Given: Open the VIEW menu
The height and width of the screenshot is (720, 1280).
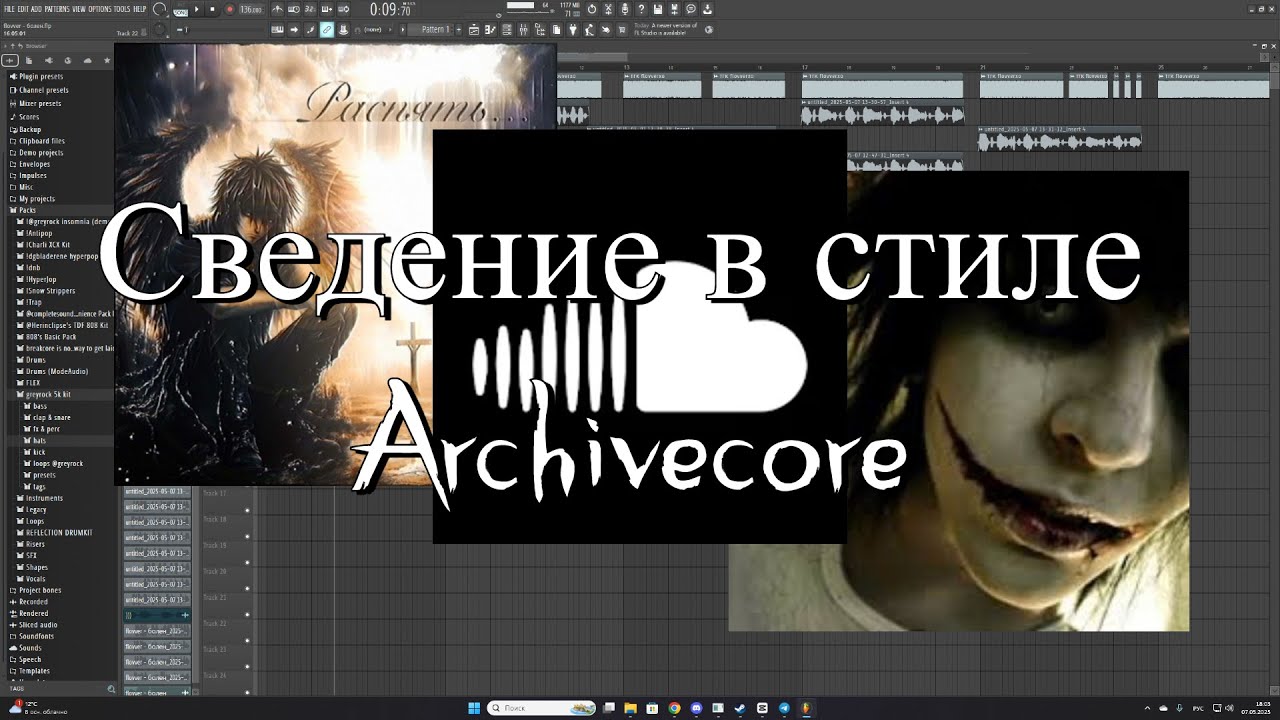Looking at the screenshot, I should [x=78, y=9].
